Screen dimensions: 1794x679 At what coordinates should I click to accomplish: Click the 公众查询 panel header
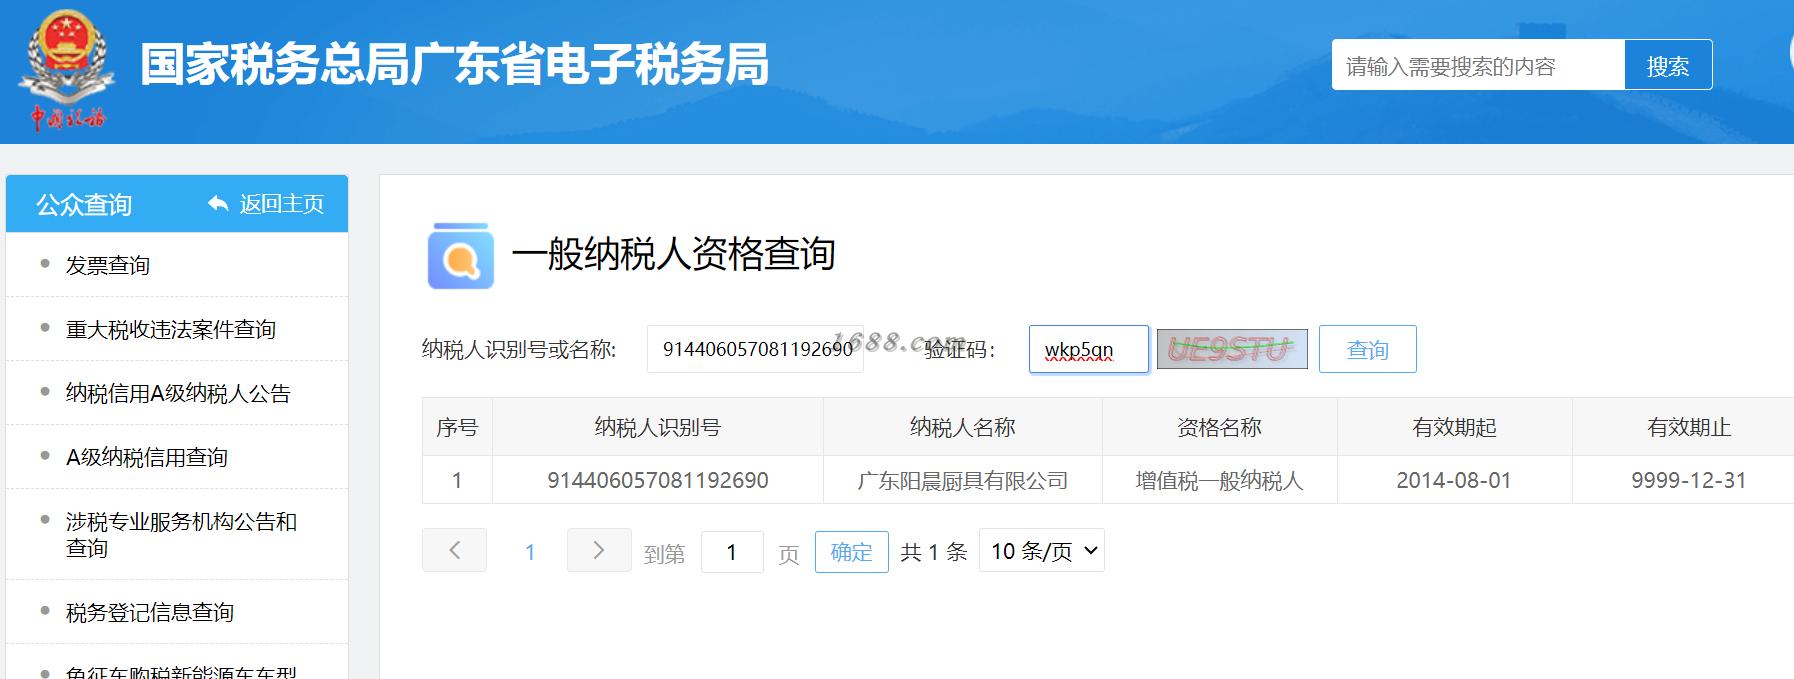click(84, 204)
